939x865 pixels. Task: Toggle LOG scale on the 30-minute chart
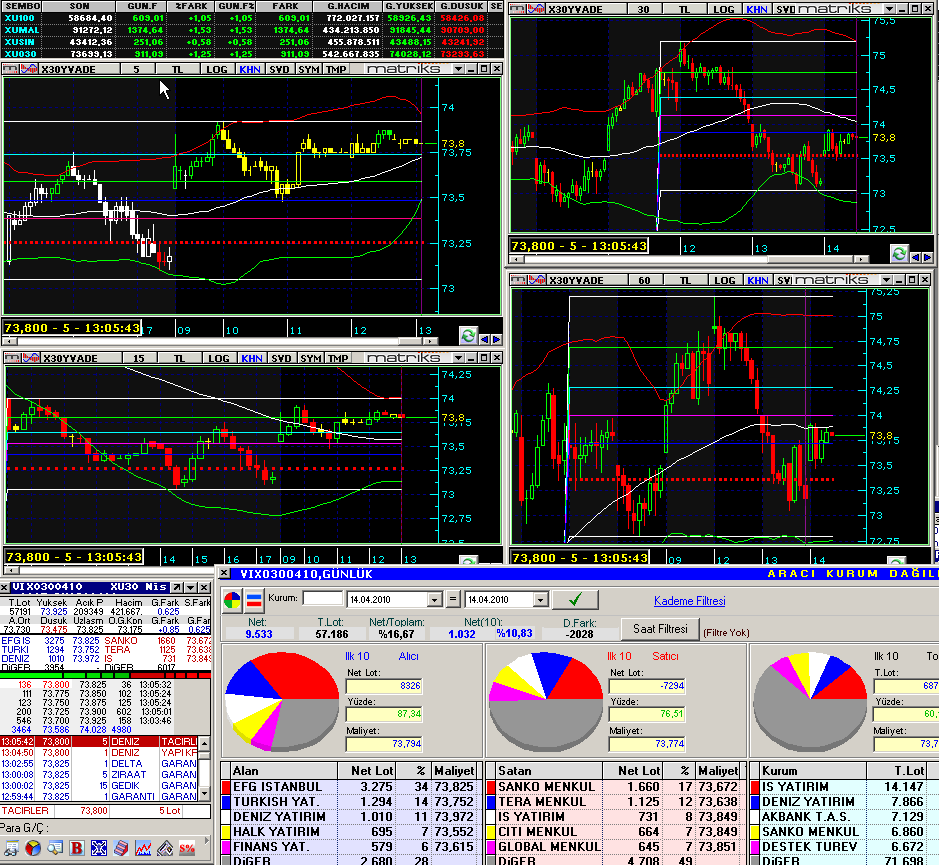[723, 9]
